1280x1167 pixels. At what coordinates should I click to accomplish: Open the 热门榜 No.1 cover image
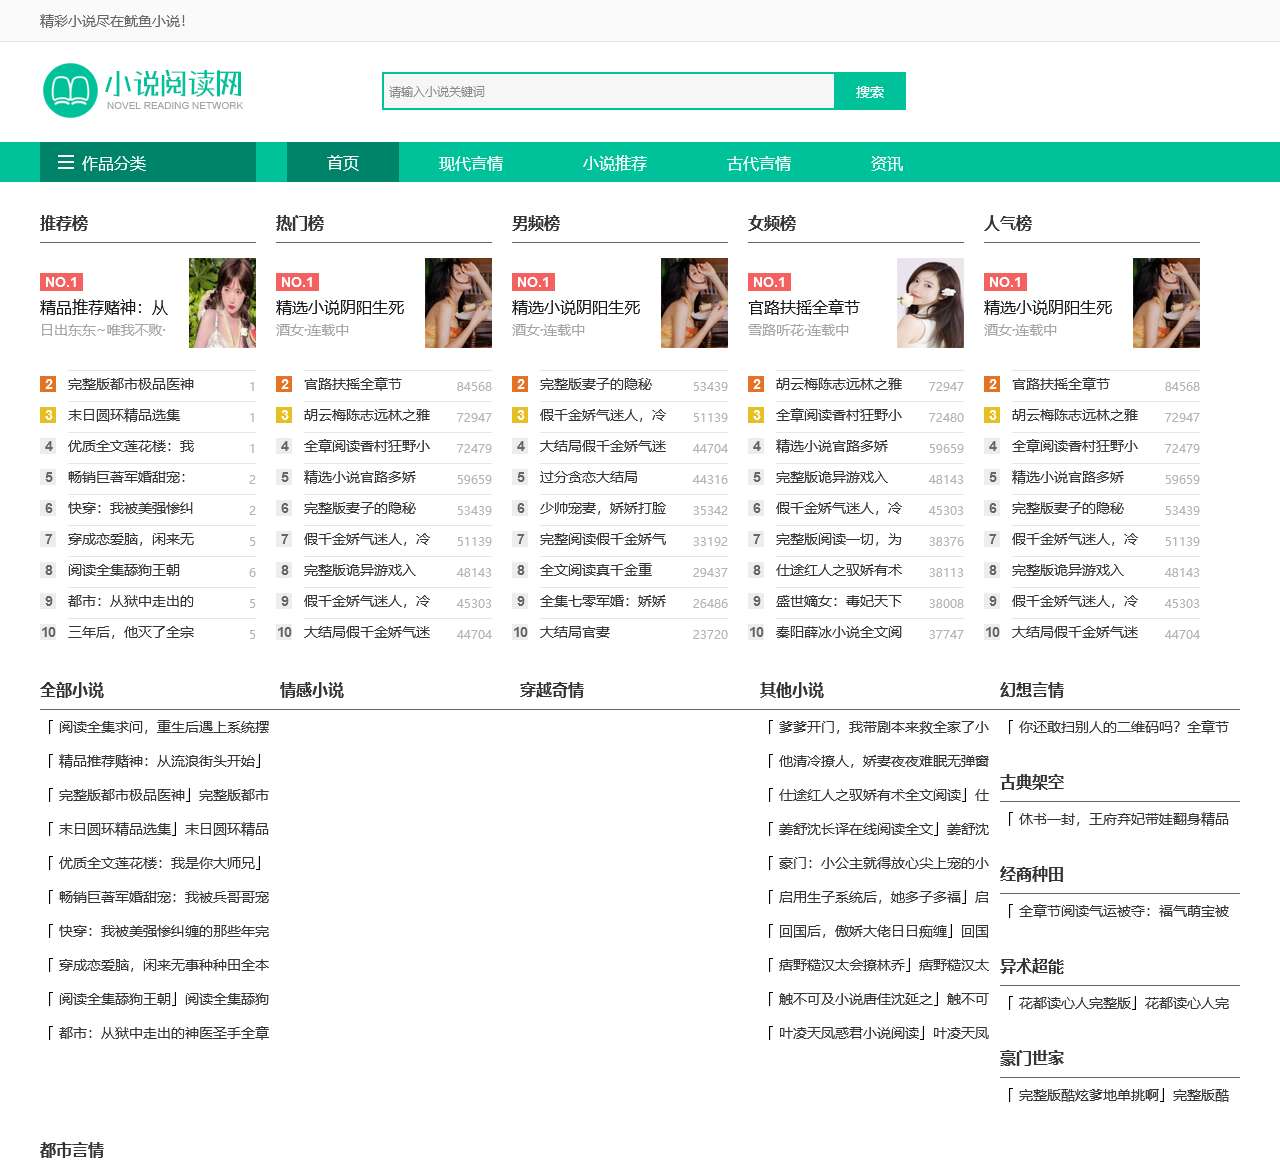pos(458,303)
